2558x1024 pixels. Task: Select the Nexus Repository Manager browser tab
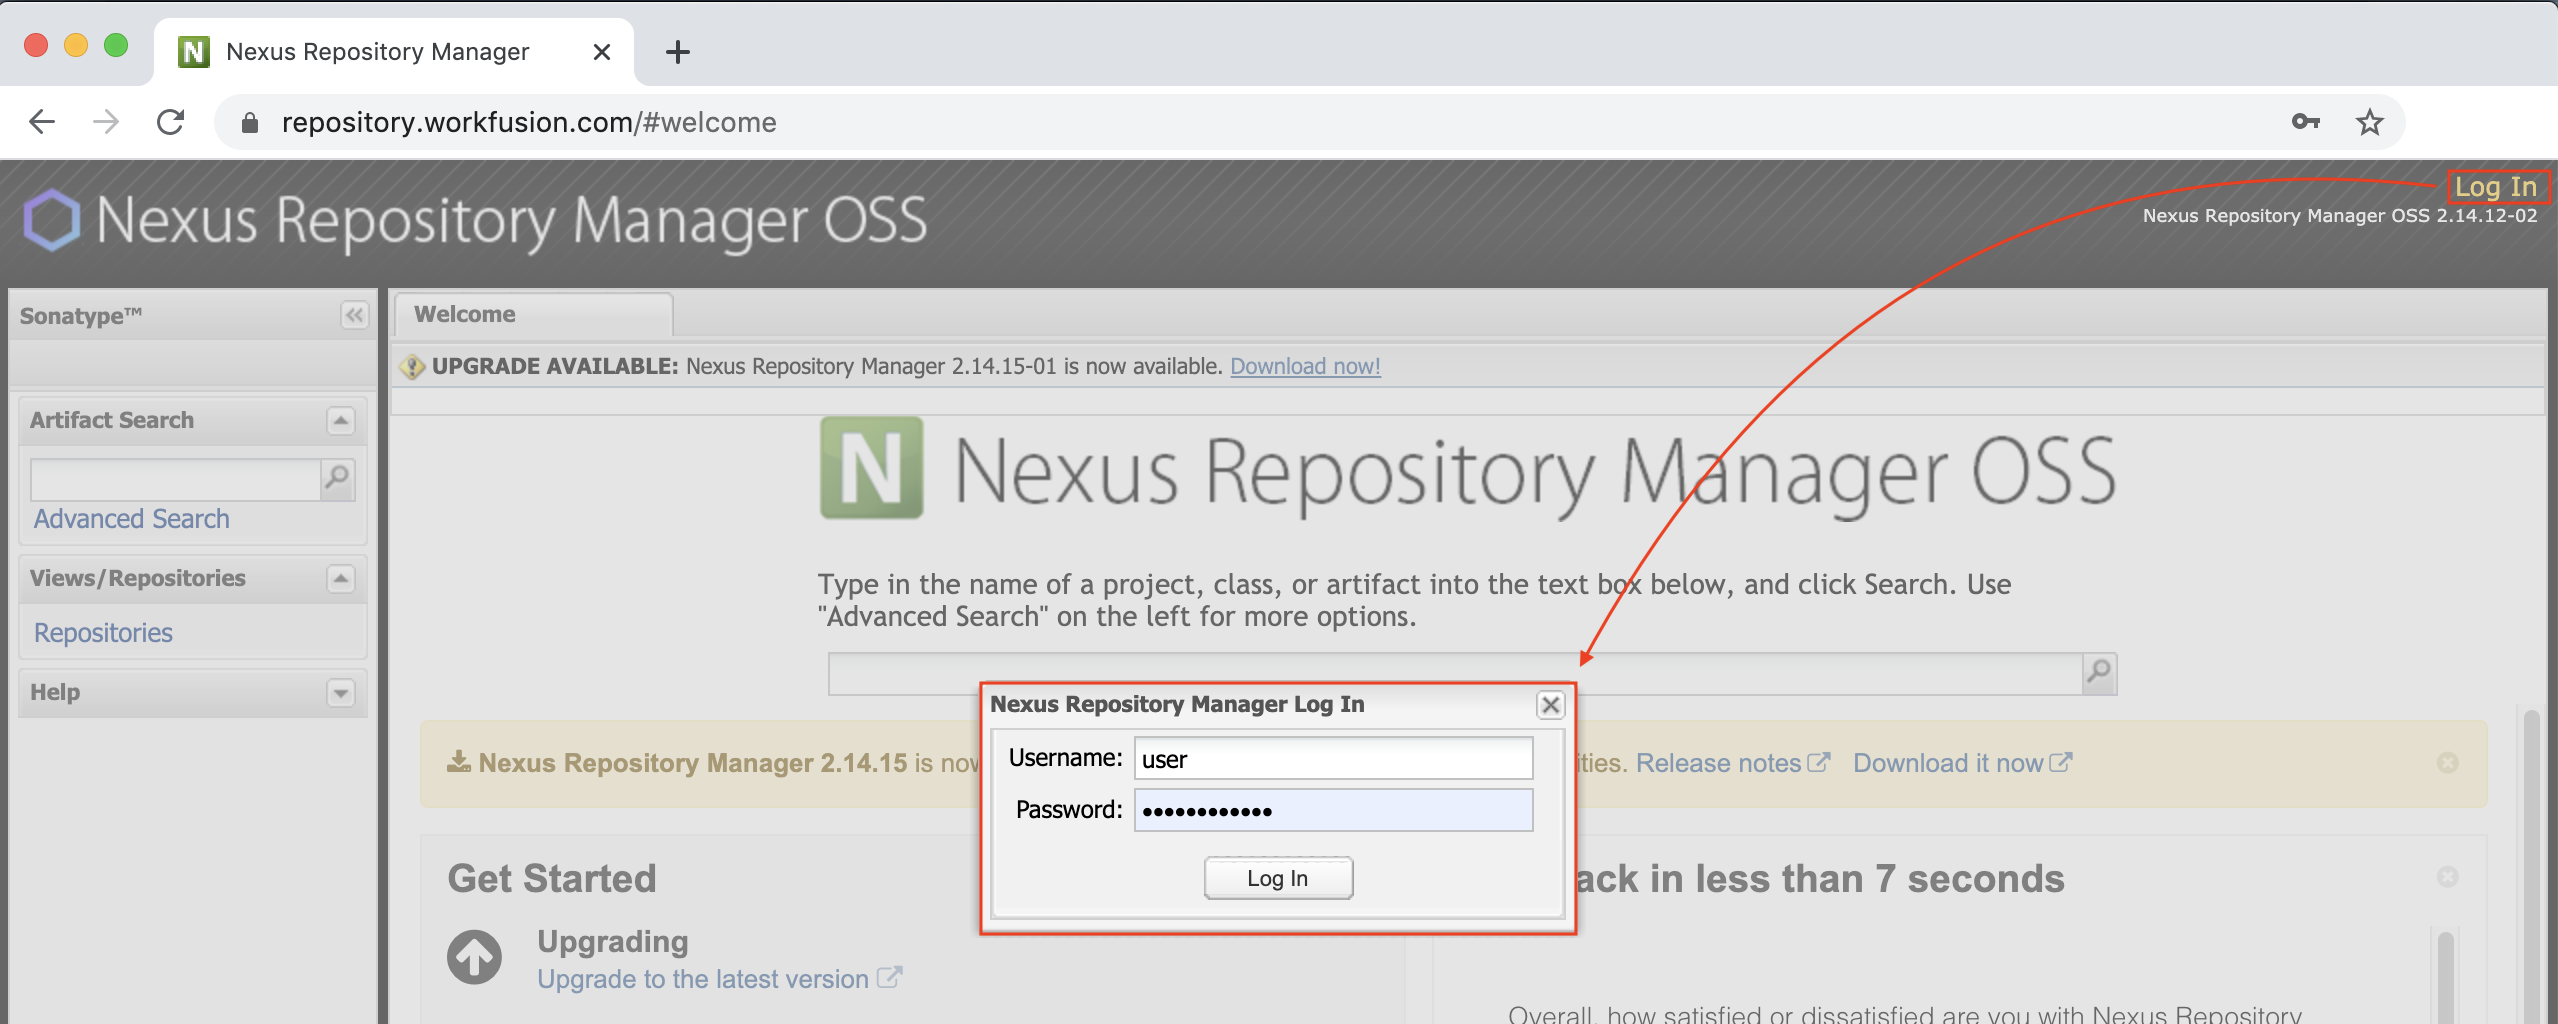[x=394, y=52]
